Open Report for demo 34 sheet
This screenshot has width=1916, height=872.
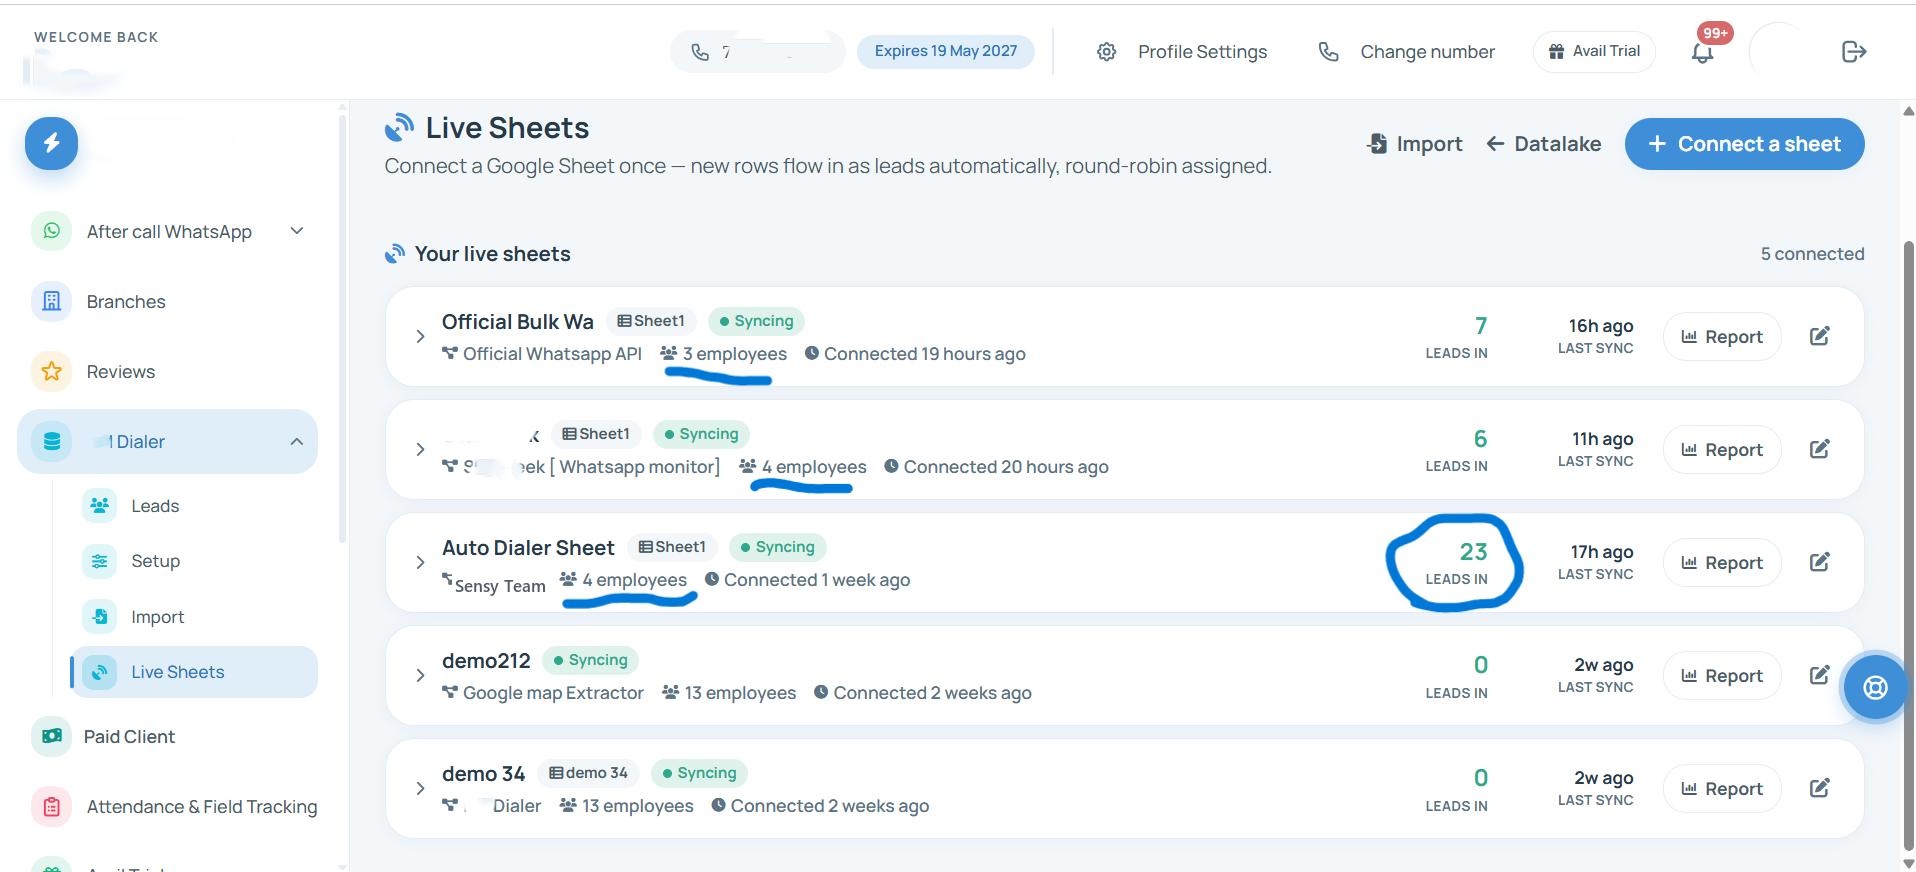[x=1722, y=789]
